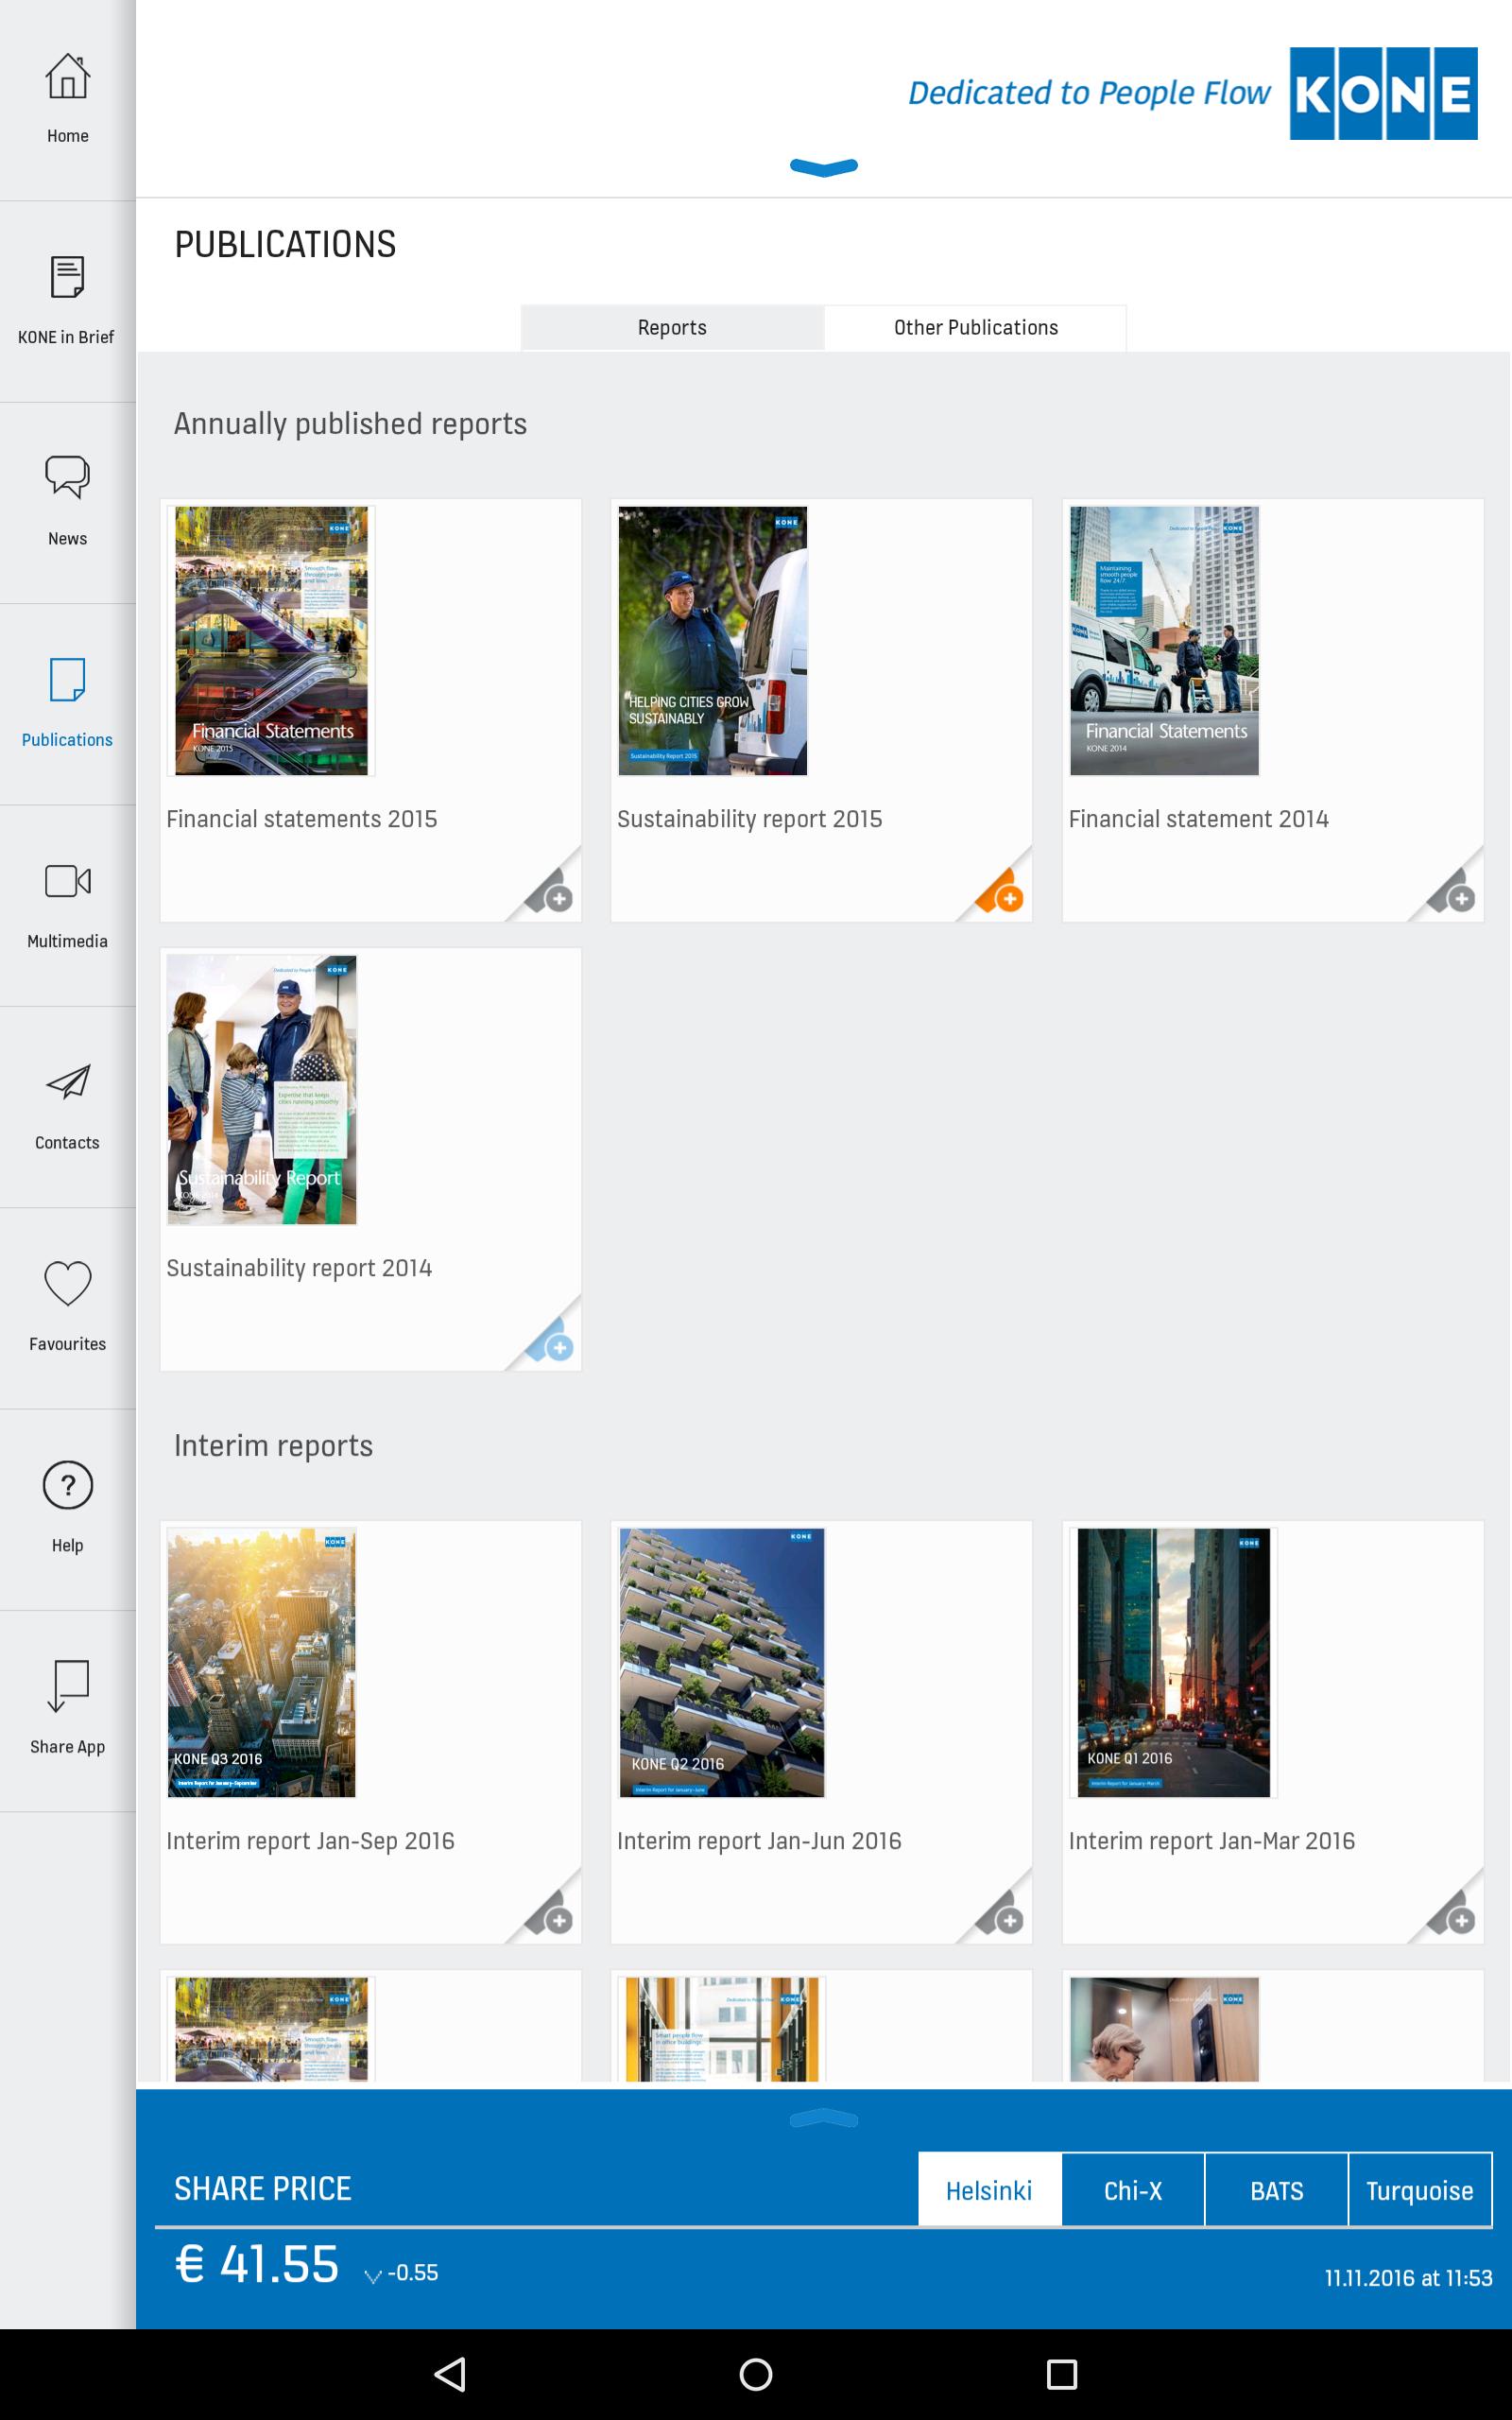This screenshot has height=2420, width=1512.
Task: Open Financial statement 2014 cover thumbnail
Action: pos(1164,641)
